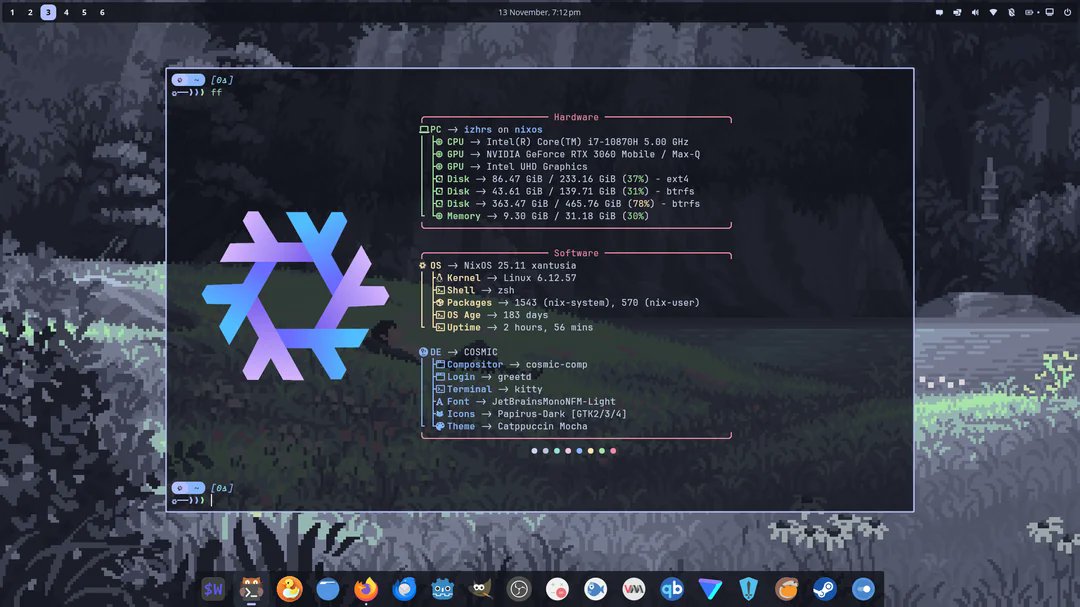Screen dimensions: 1080x607
Task: Launch the yellow duck app from dock
Action: (289, 589)
